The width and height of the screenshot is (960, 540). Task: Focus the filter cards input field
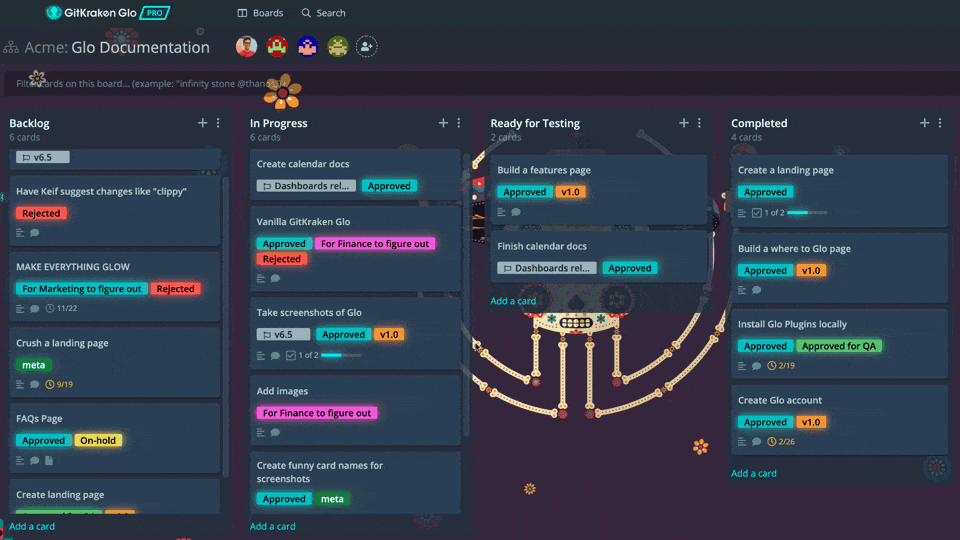[x=482, y=83]
